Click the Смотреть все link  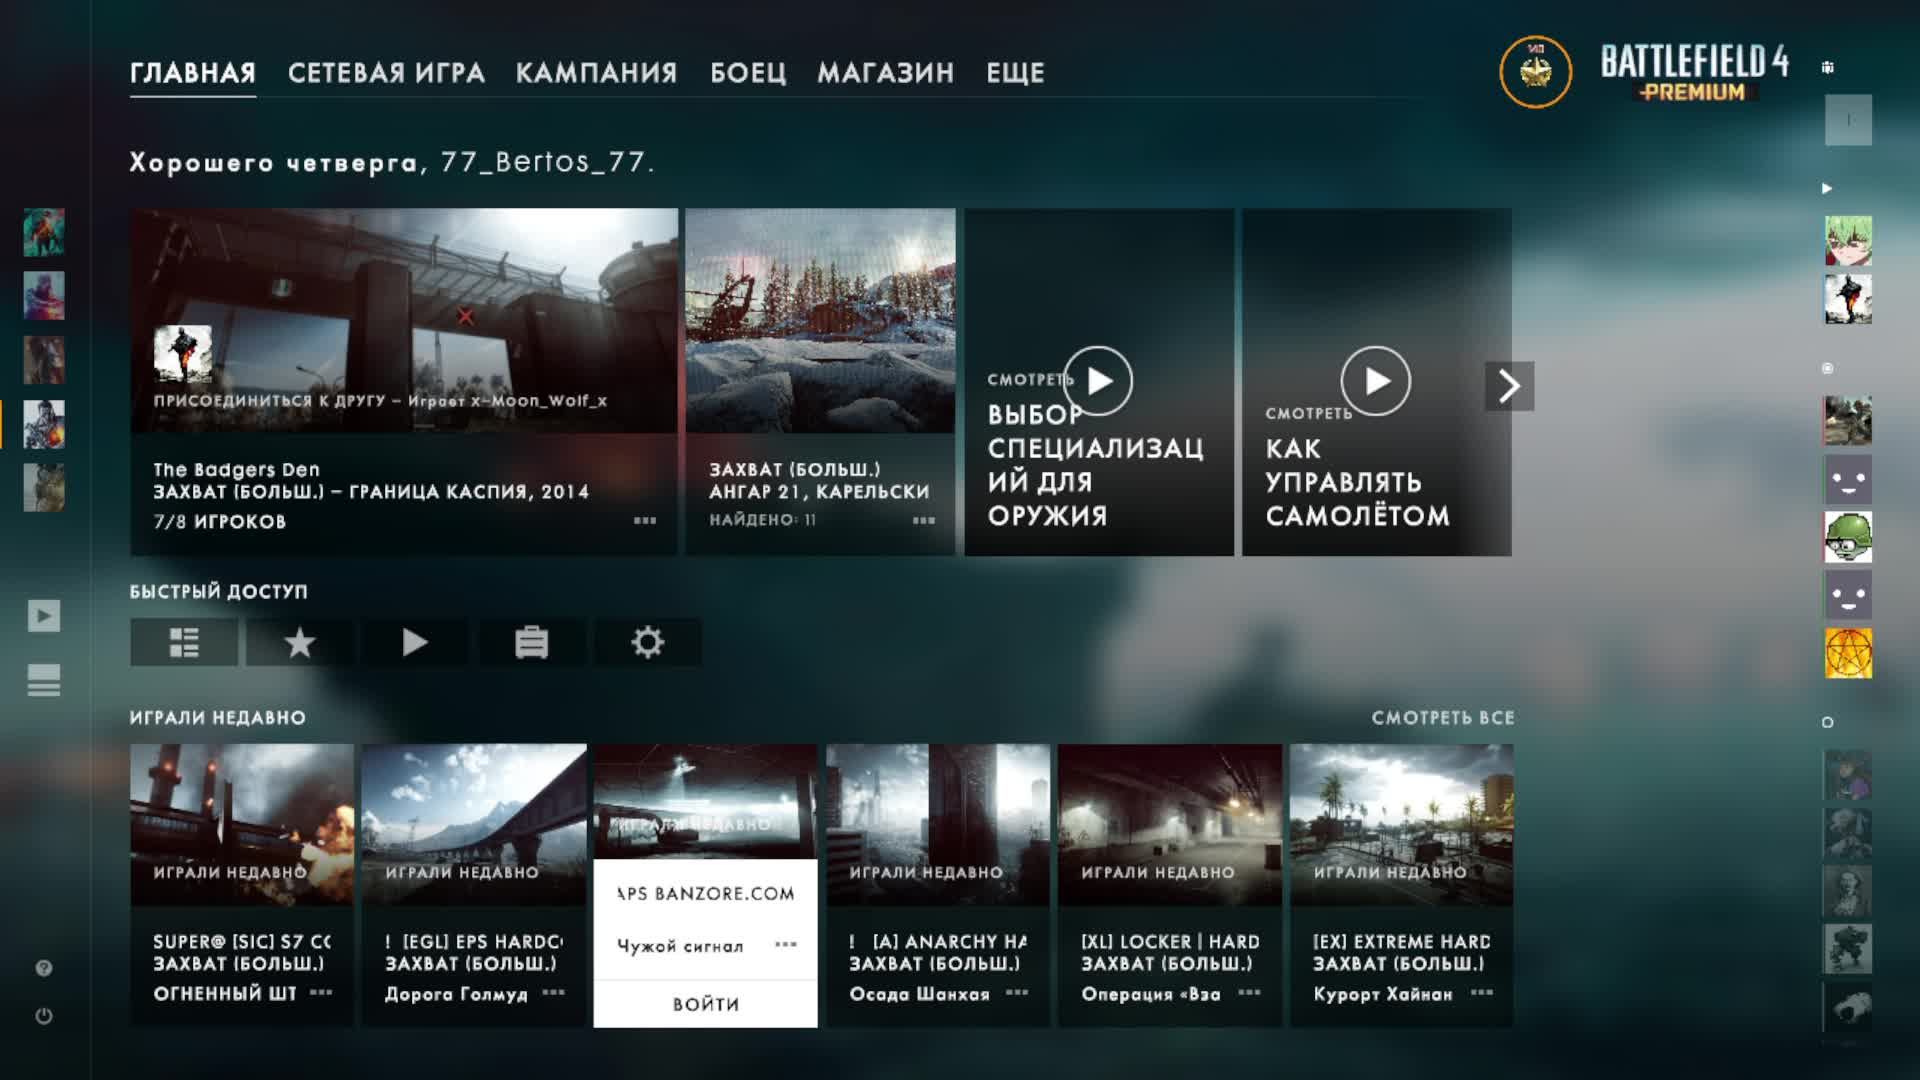coord(1442,718)
